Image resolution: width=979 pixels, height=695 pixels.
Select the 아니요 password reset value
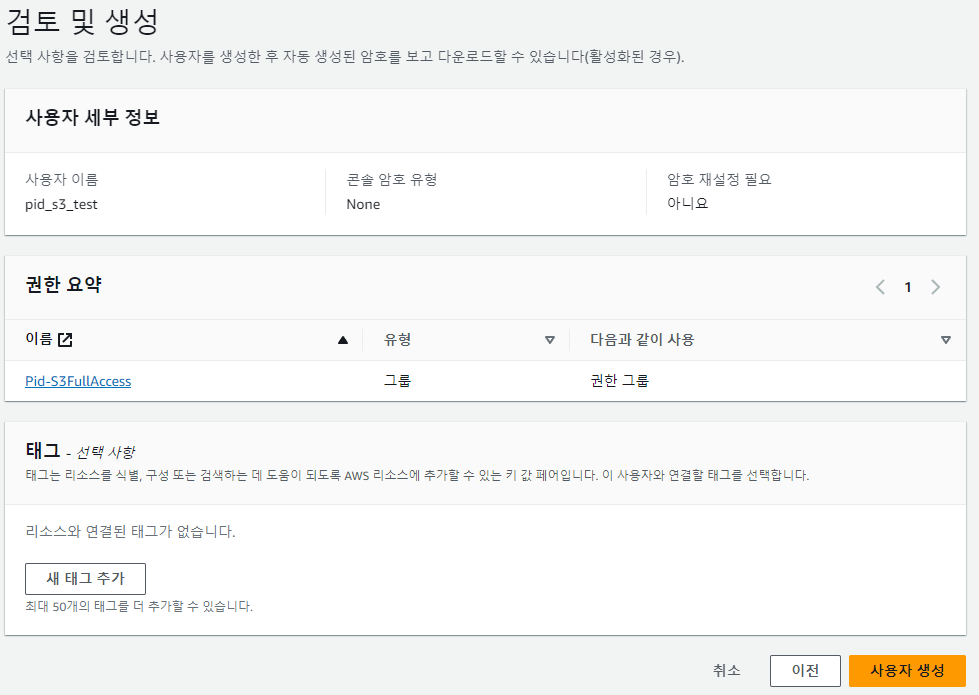(687, 203)
